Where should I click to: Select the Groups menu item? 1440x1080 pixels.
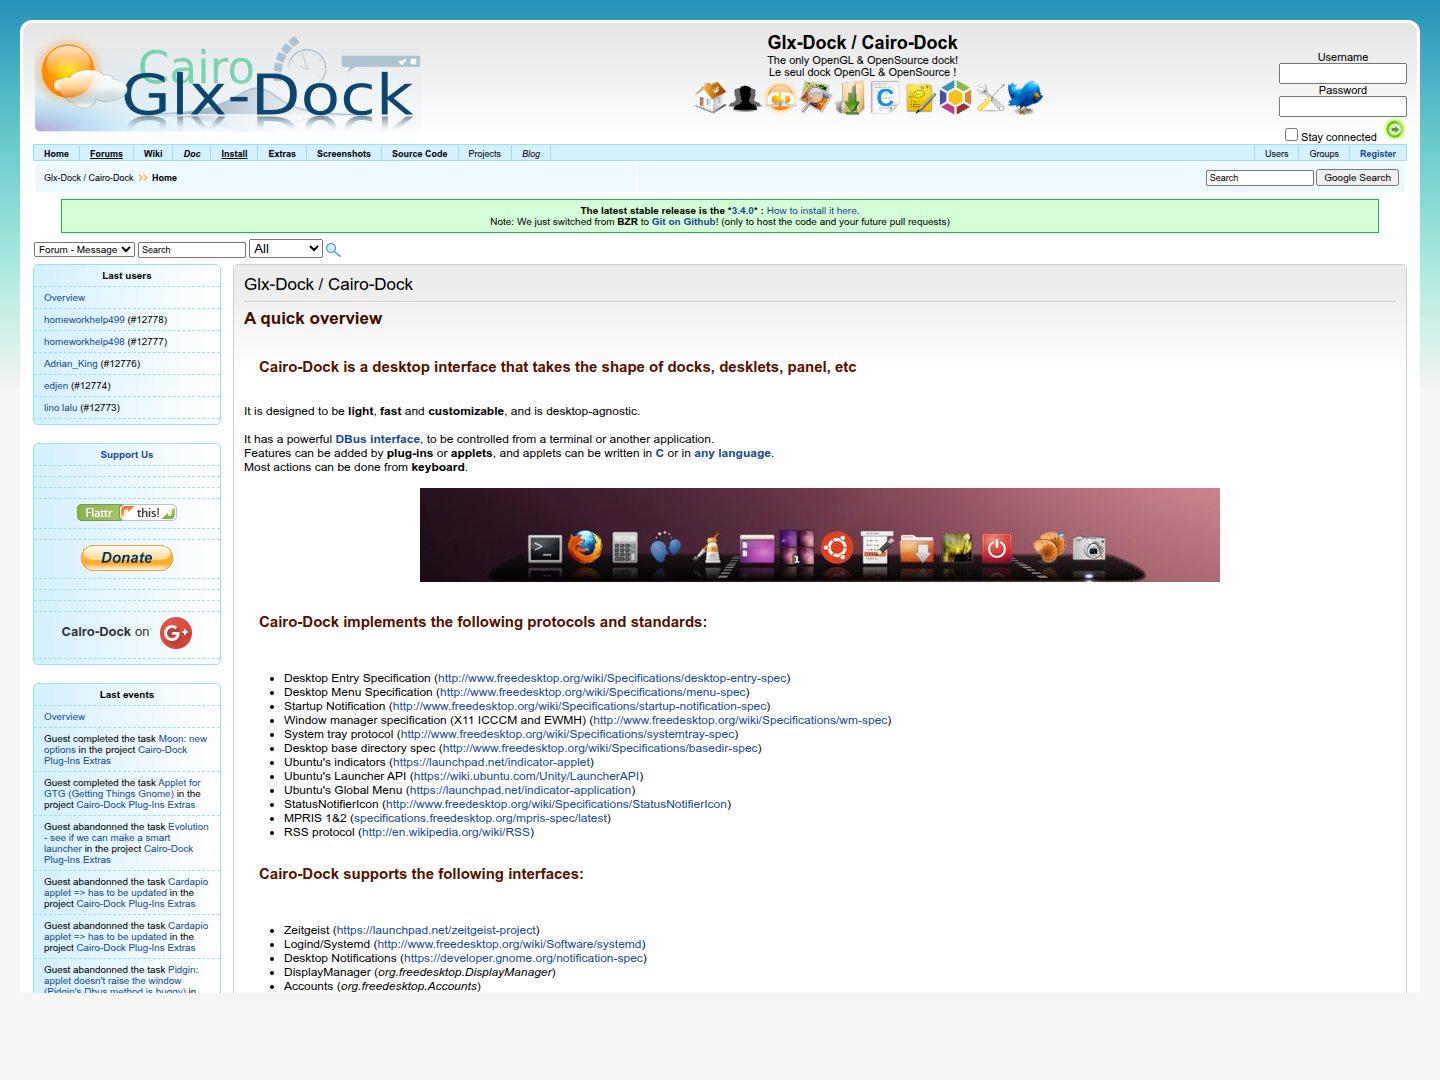tap(1324, 154)
